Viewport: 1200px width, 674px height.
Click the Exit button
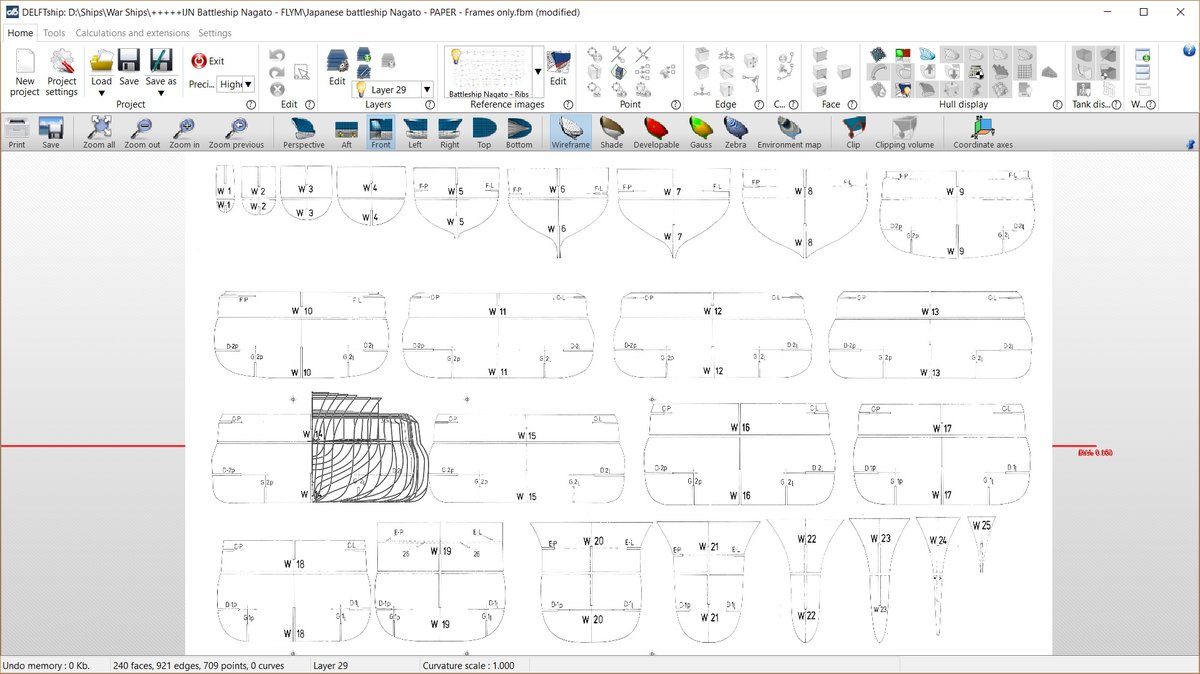(208, 61)
